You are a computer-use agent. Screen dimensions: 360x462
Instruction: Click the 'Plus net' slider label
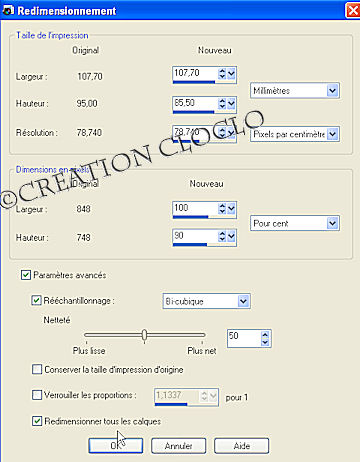click(202, 351)
